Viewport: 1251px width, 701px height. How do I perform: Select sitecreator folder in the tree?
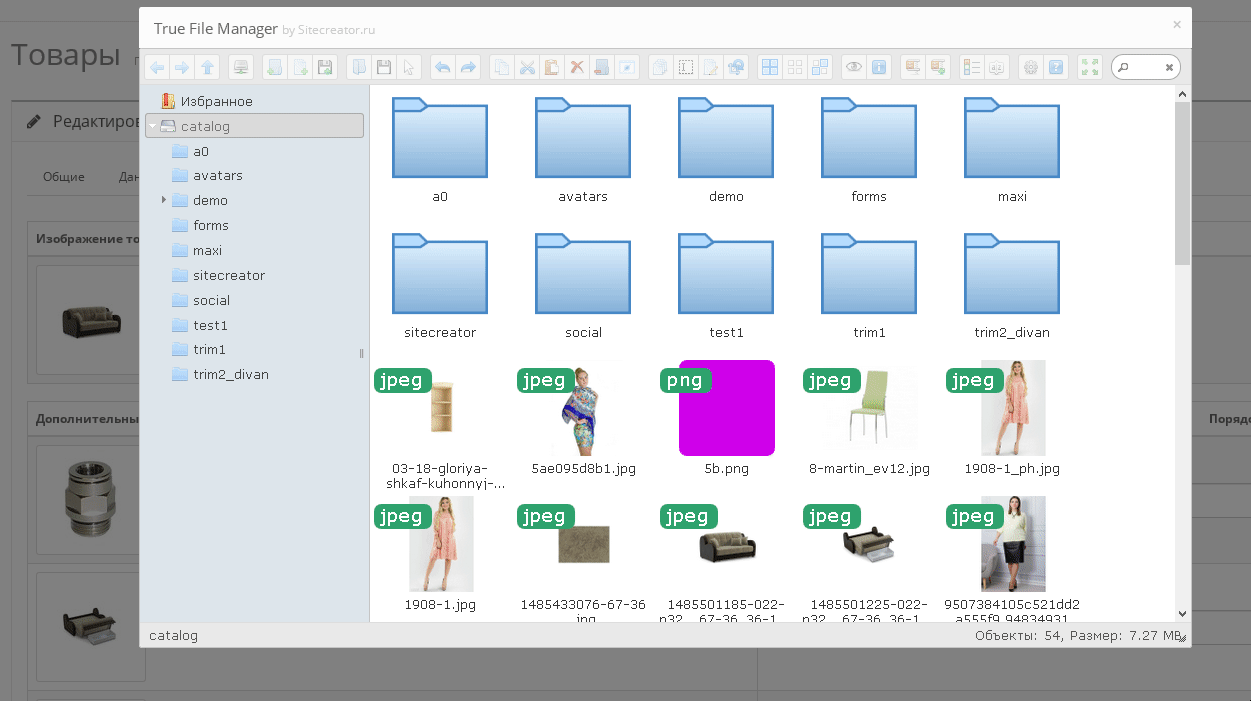(228, 275)
